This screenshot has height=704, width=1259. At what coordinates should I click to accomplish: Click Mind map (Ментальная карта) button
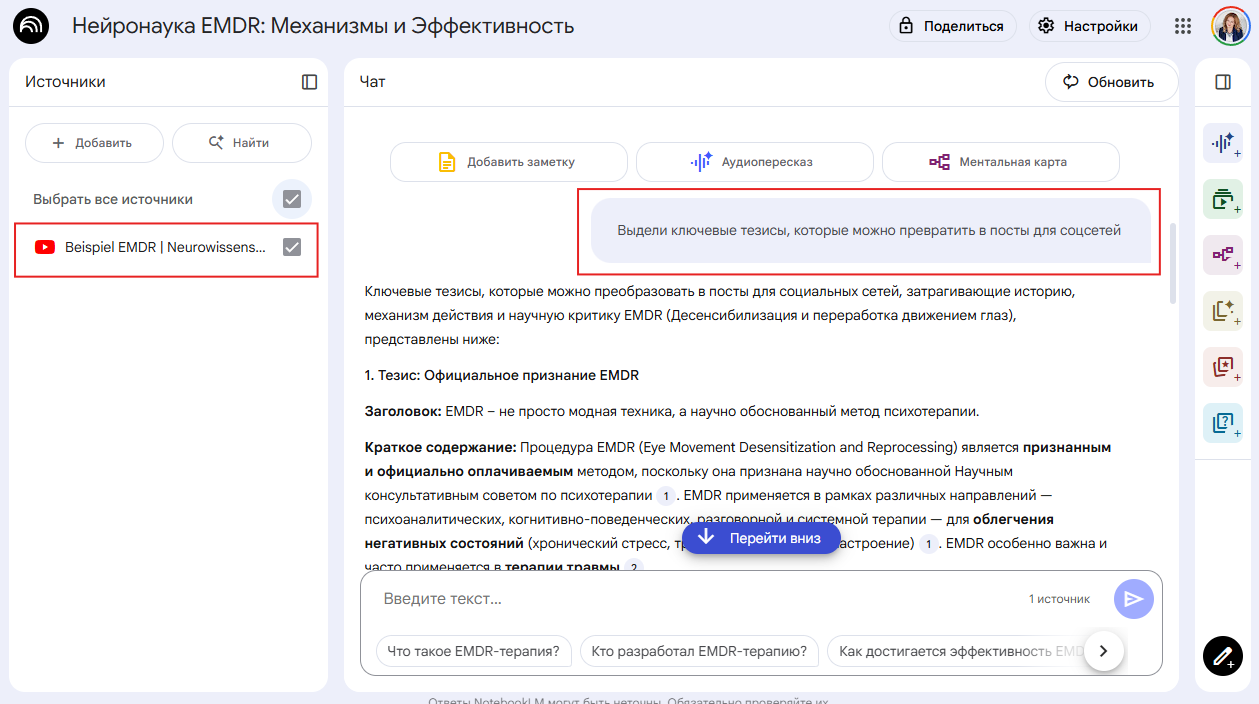[1001, 162]
